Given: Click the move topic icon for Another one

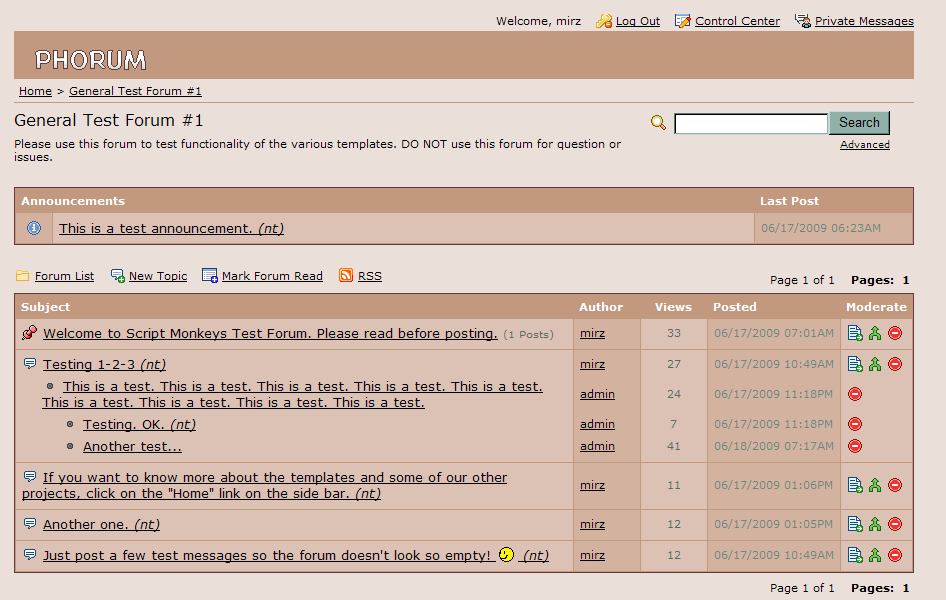Looking at the screenshot, I should pyautogui.click(x=855, y=524).
